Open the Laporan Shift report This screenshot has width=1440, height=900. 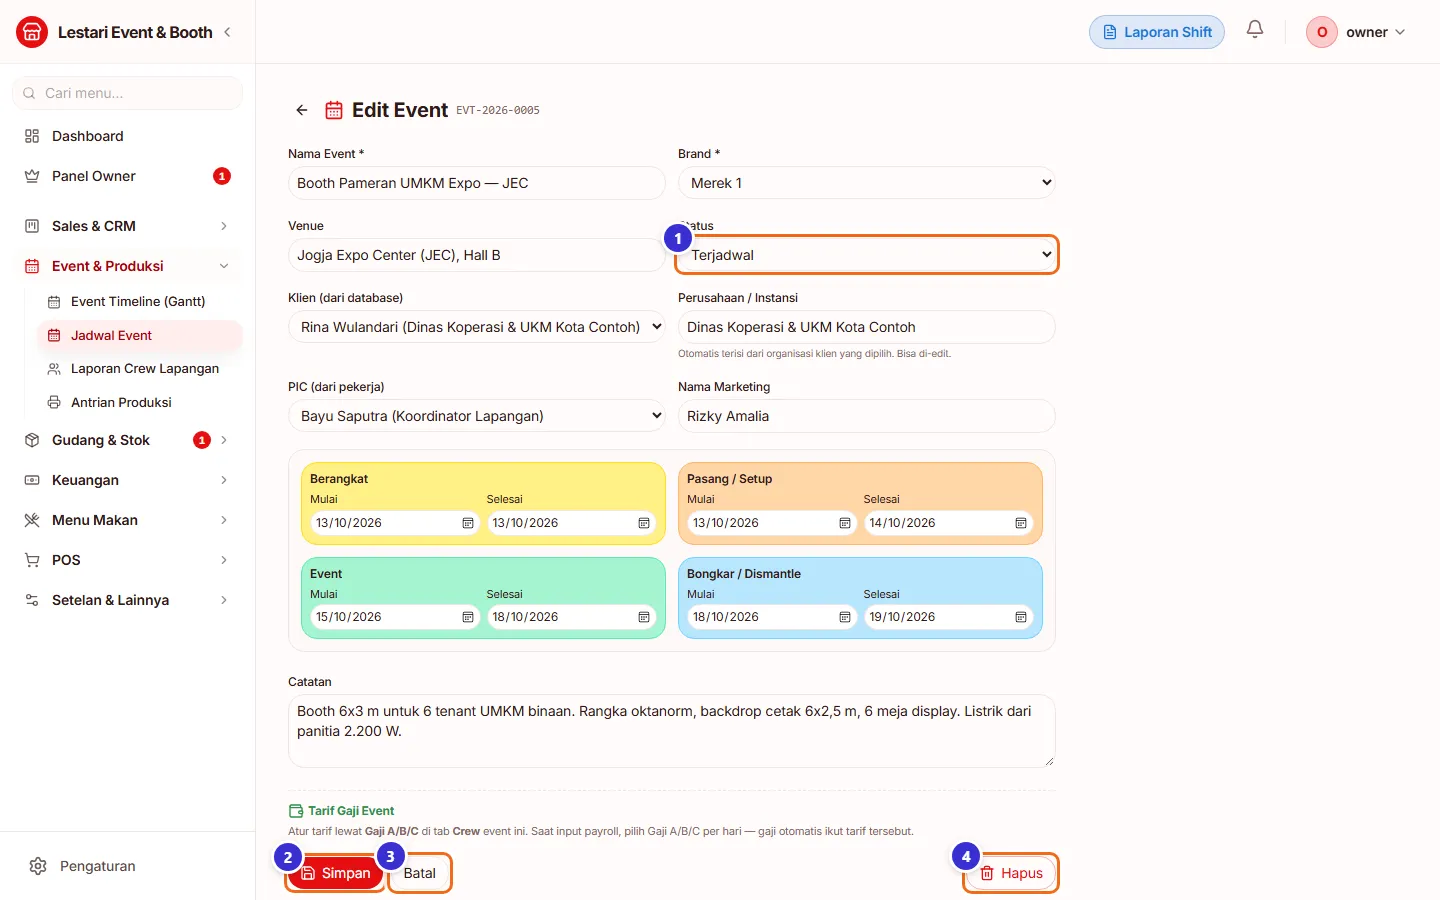click(x=1157, y=32)
